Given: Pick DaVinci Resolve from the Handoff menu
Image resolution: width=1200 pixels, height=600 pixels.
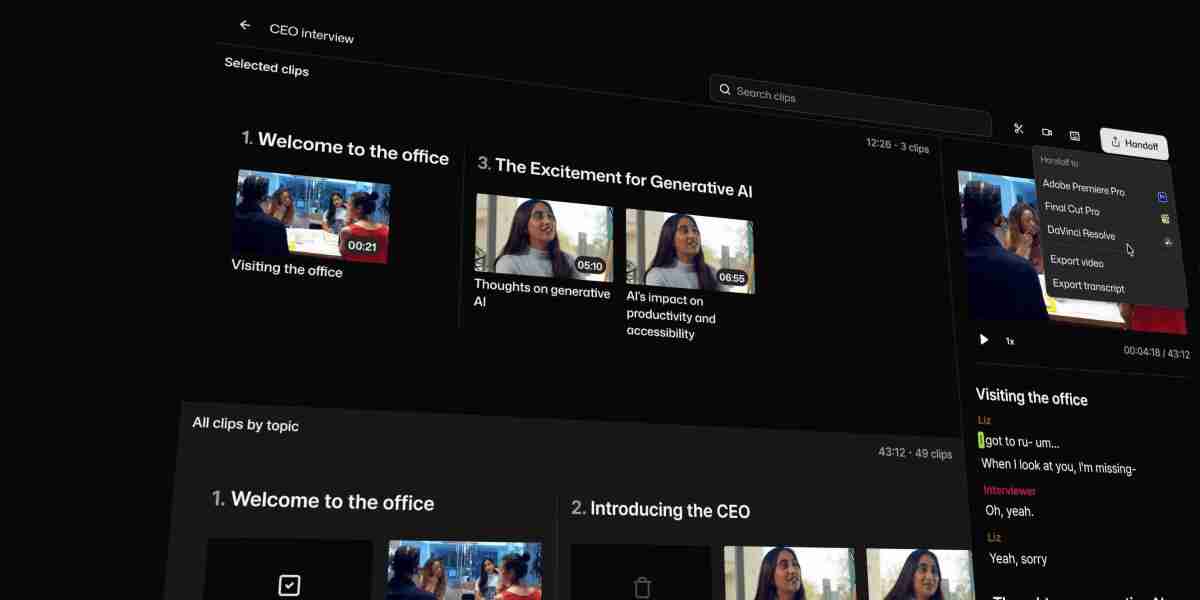Looking at the screenshot, I should click(x=1081, y=233).
